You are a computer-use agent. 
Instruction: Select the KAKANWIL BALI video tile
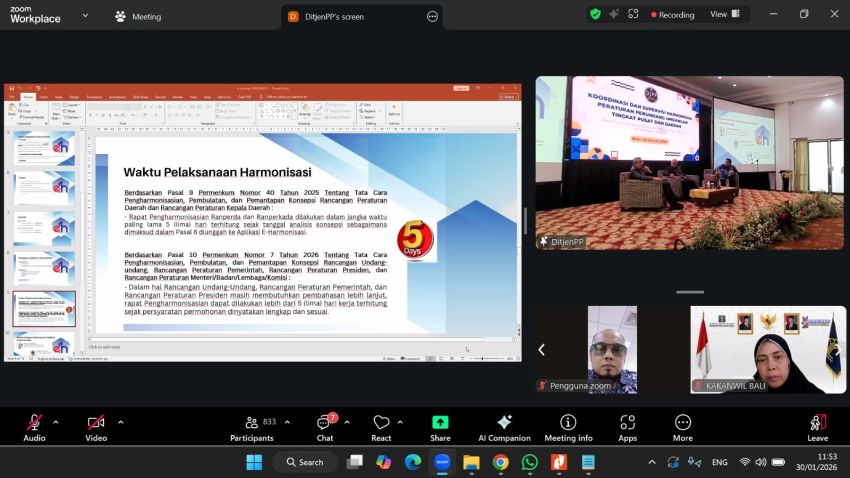[x=768, y=350]
